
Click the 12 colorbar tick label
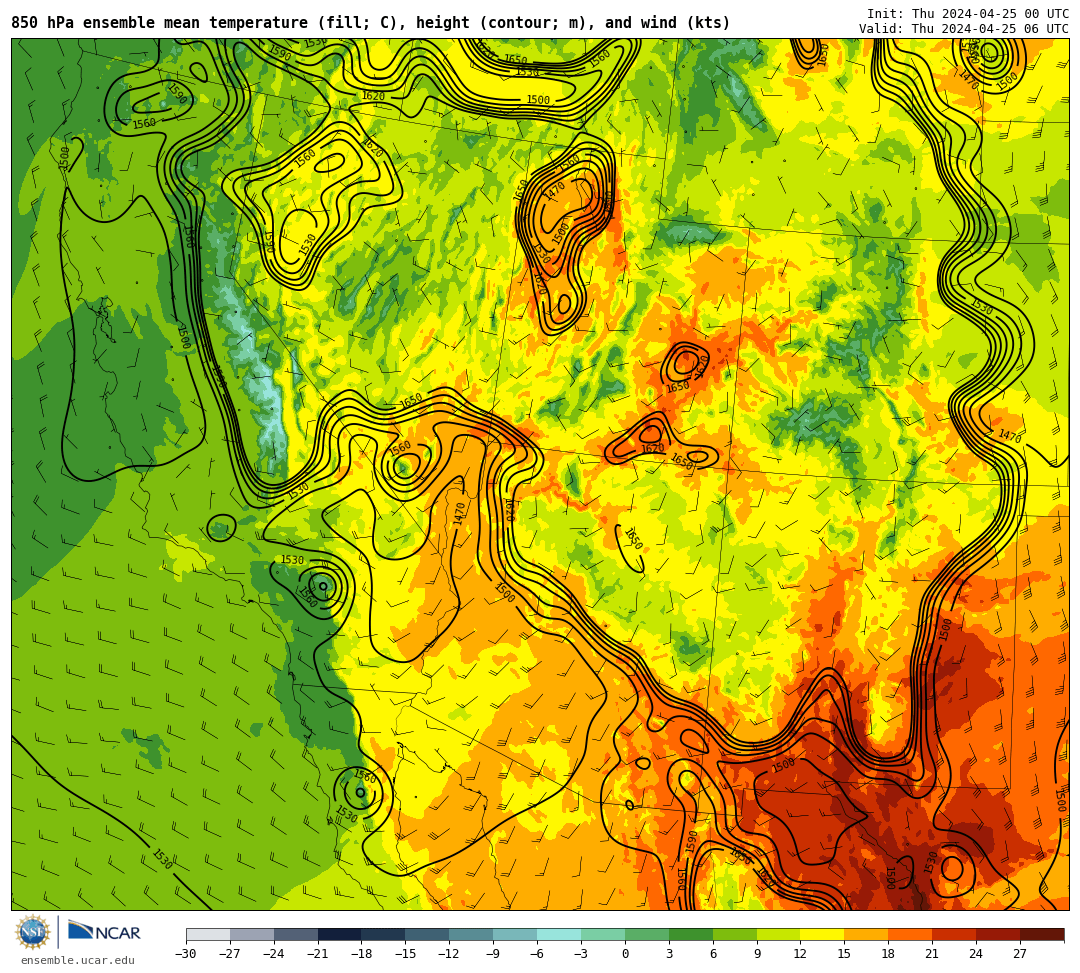801,954
